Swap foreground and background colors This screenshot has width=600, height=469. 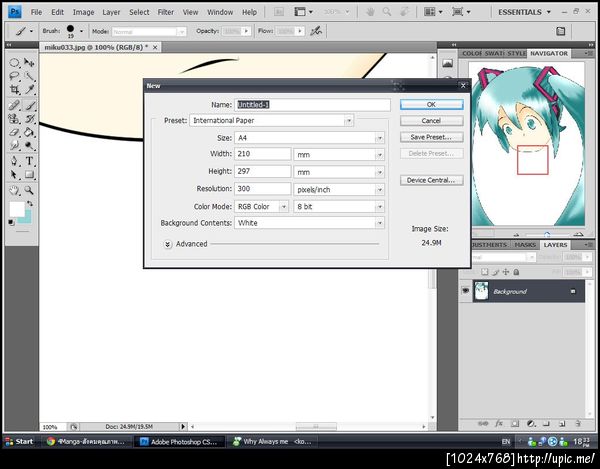pyautogui.click(x=30, y=204)
